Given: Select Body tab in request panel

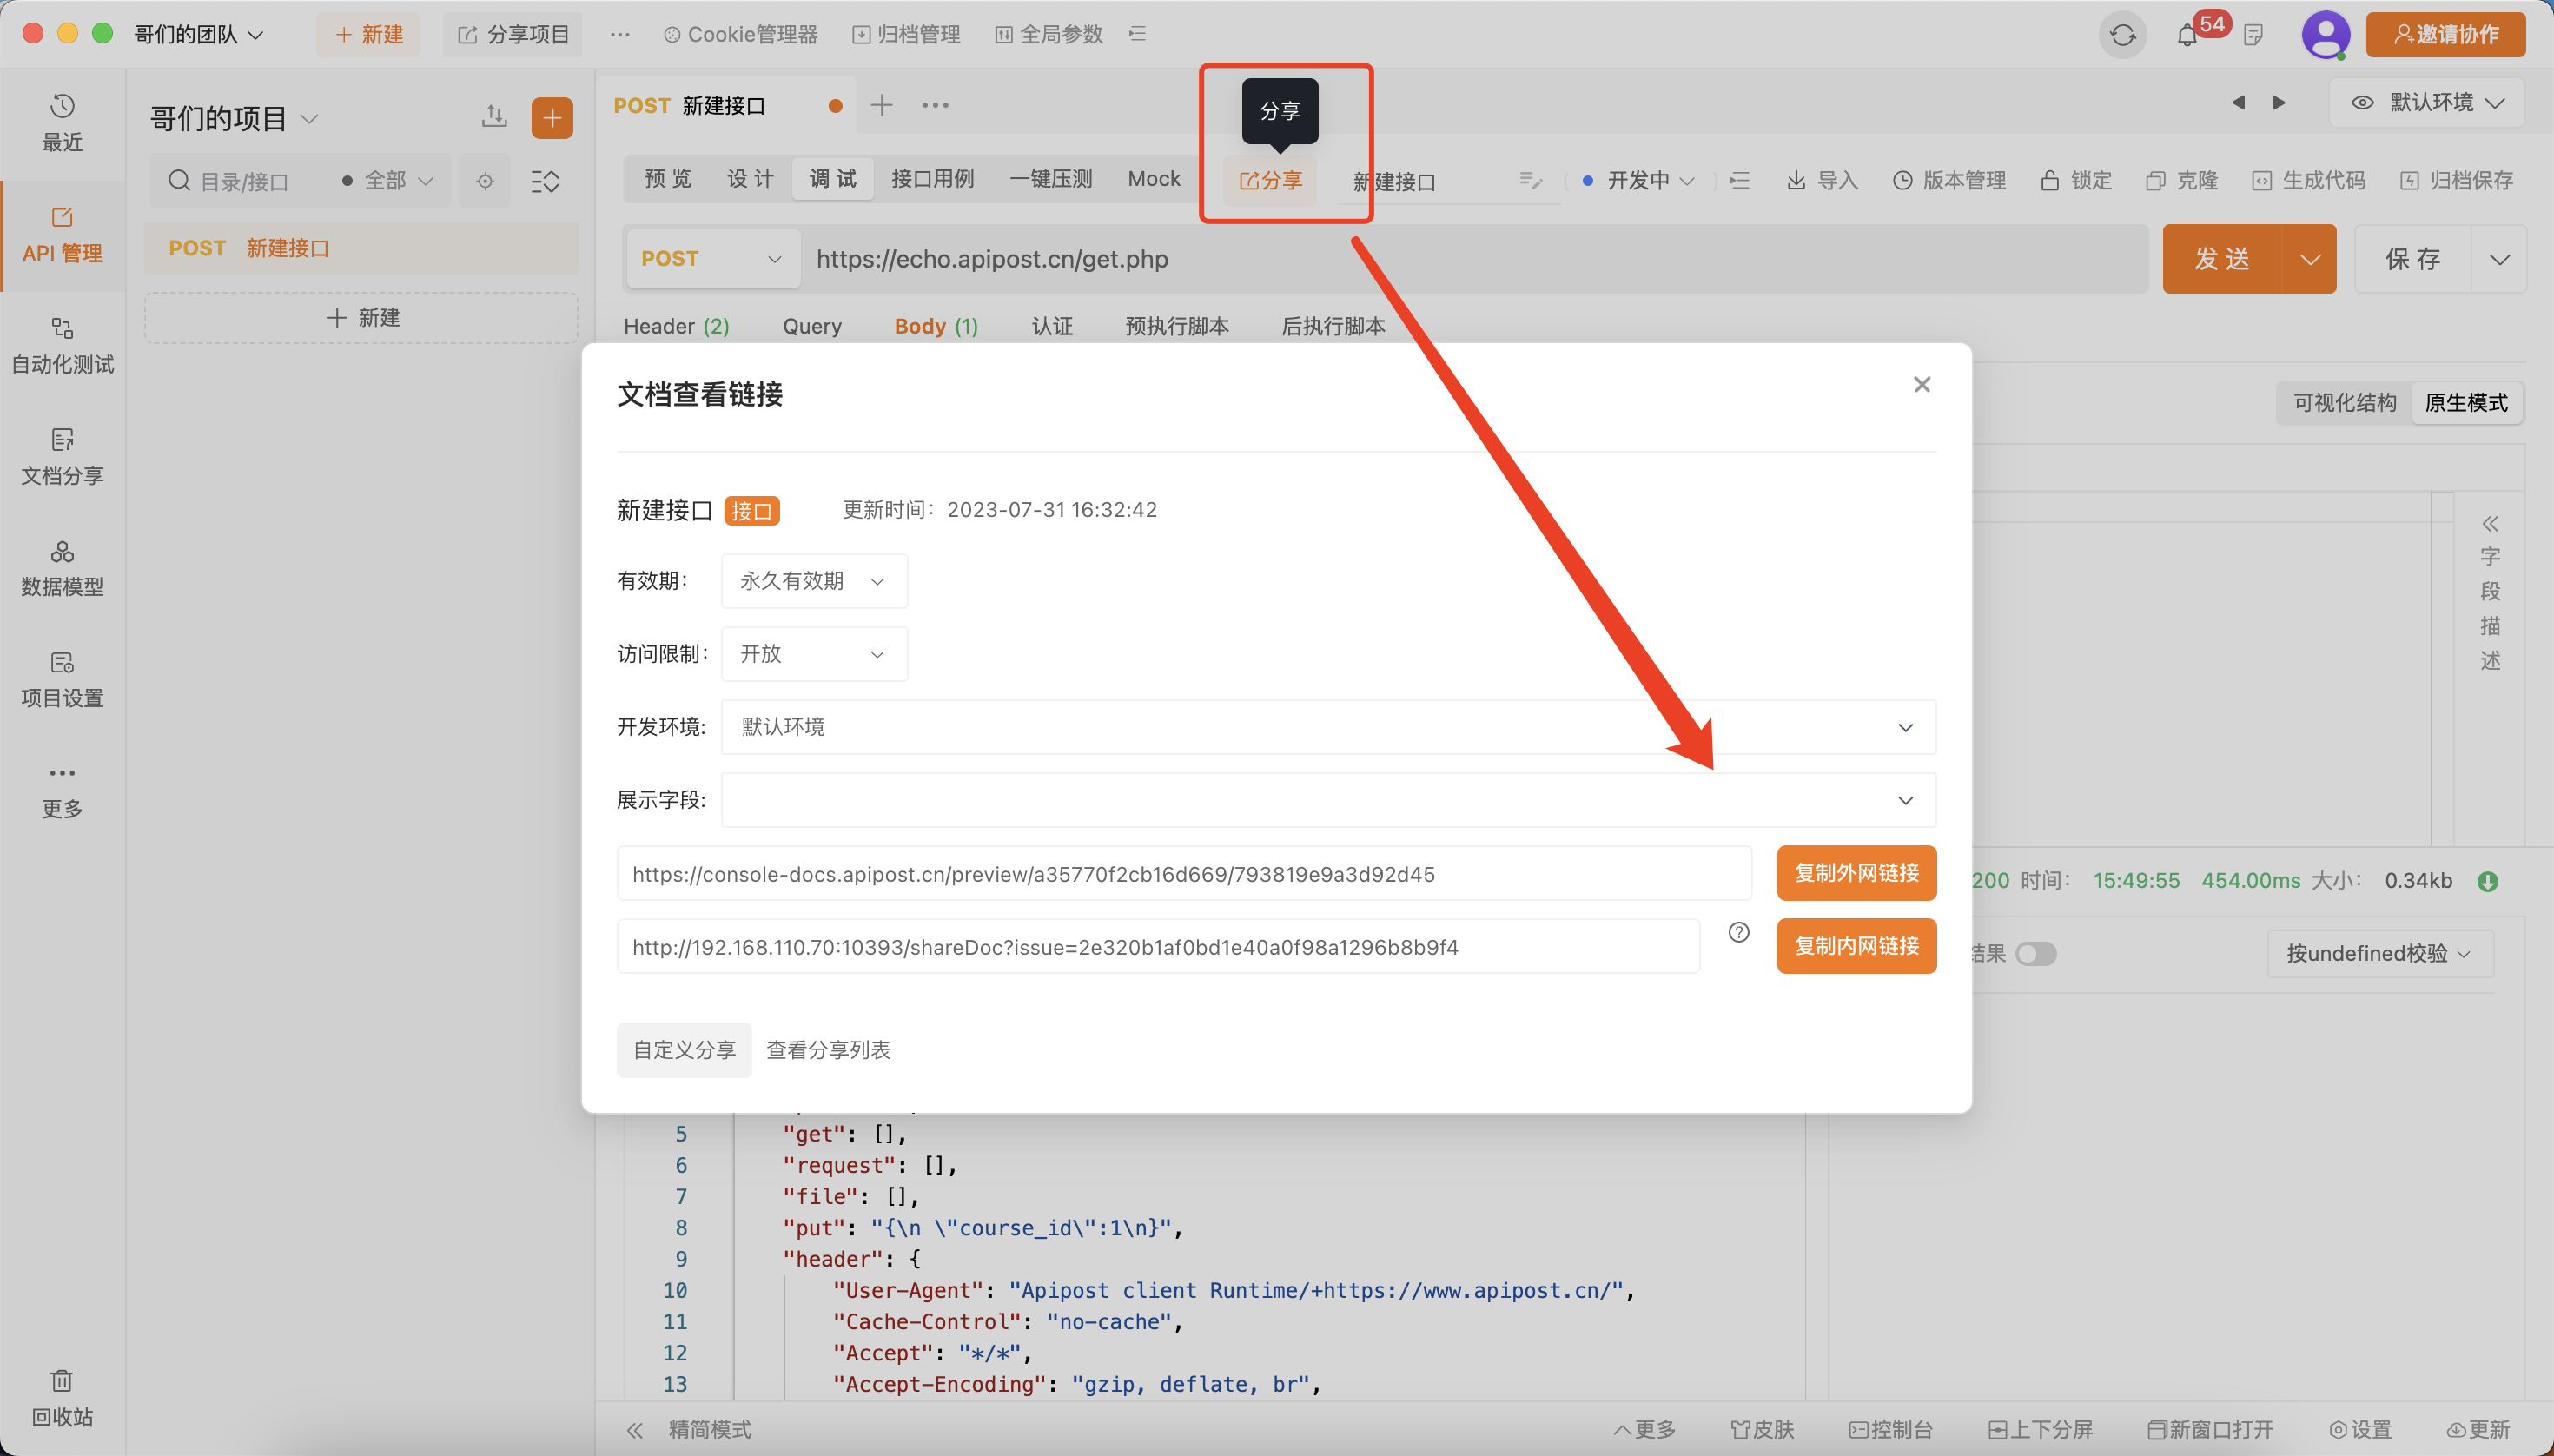Looking at the screenshot, I should coord(933,325).
